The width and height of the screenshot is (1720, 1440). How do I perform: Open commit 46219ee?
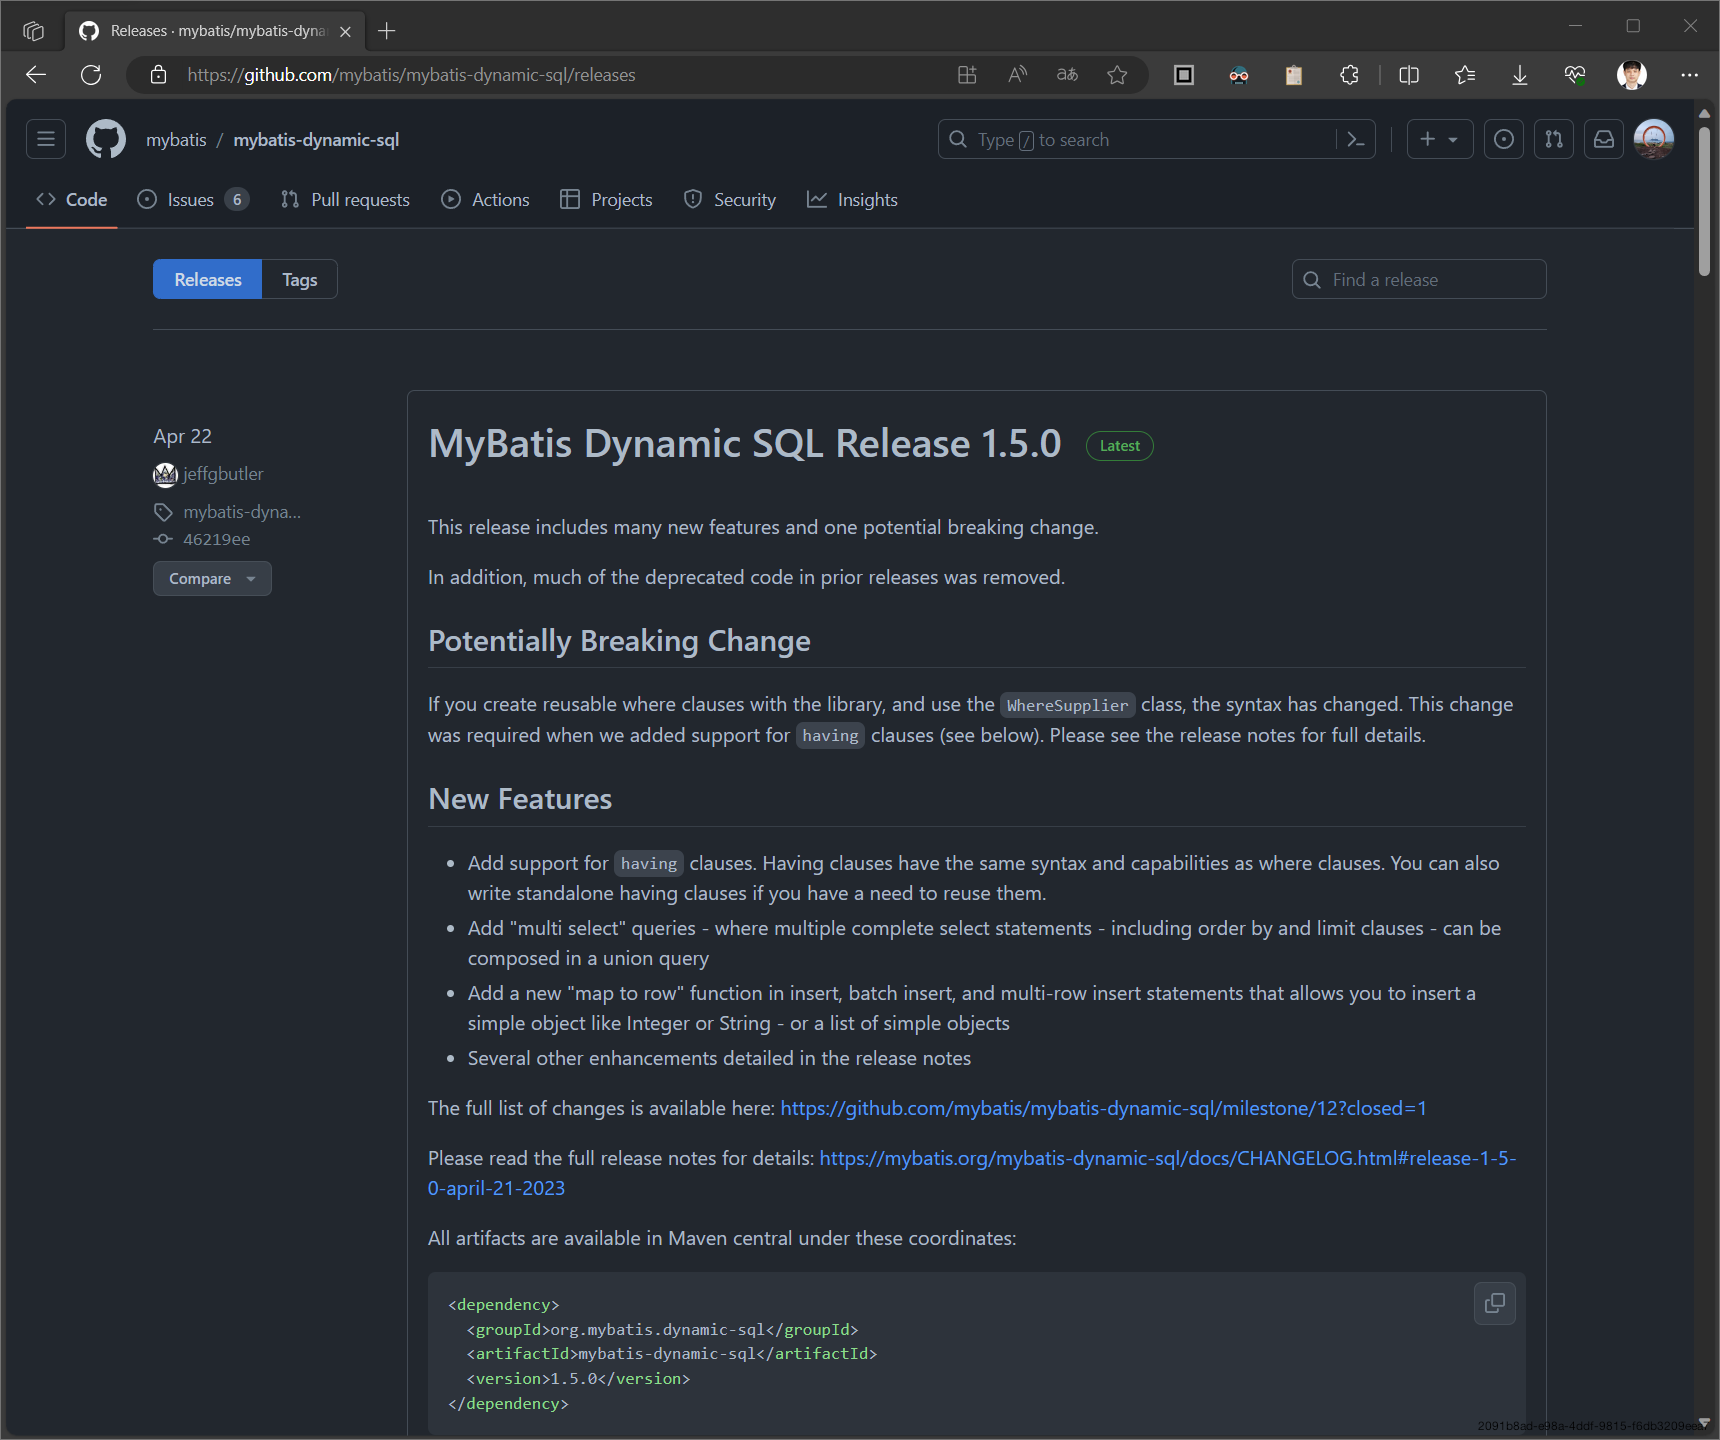(217, 539)
